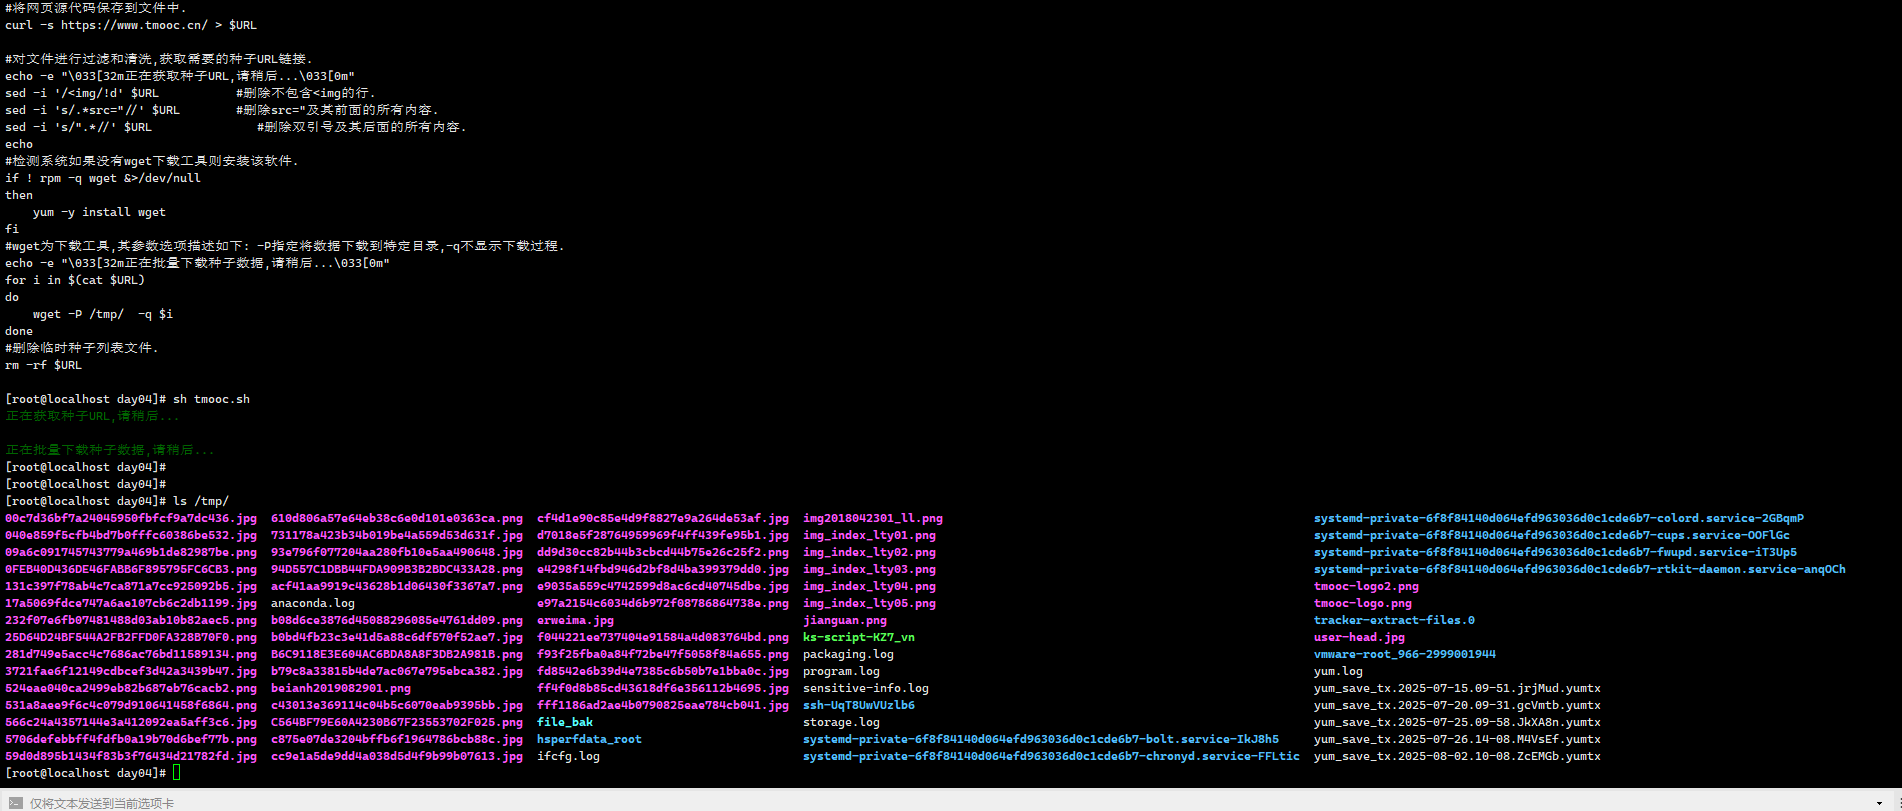Click the yum_save_tx 2025-07-26 M4VsEf.yumtx file

(1457, 739)
